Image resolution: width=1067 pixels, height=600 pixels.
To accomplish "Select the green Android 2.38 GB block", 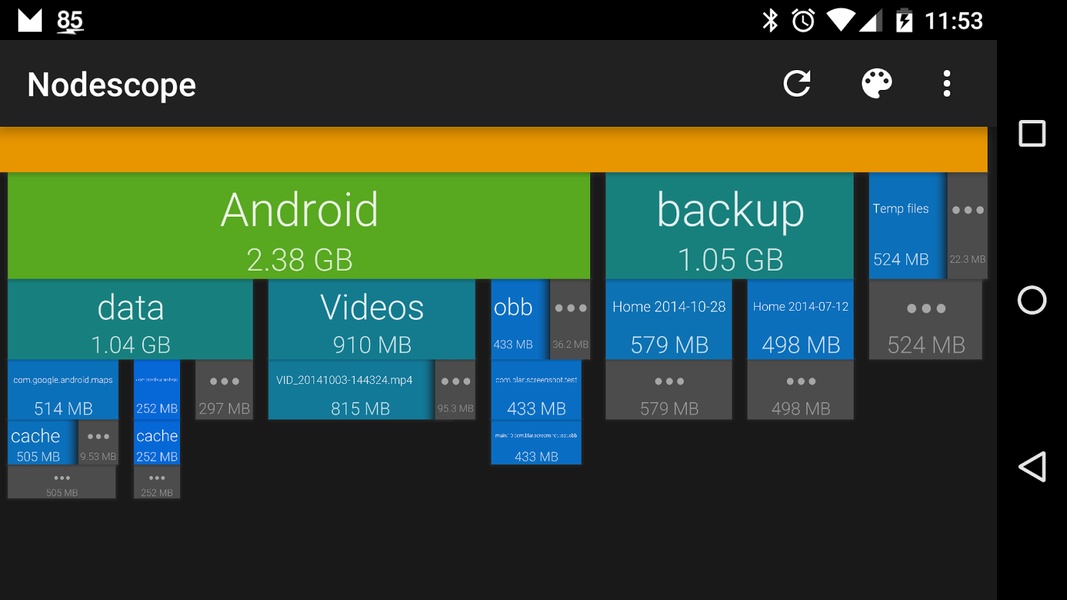I will 299,226.
